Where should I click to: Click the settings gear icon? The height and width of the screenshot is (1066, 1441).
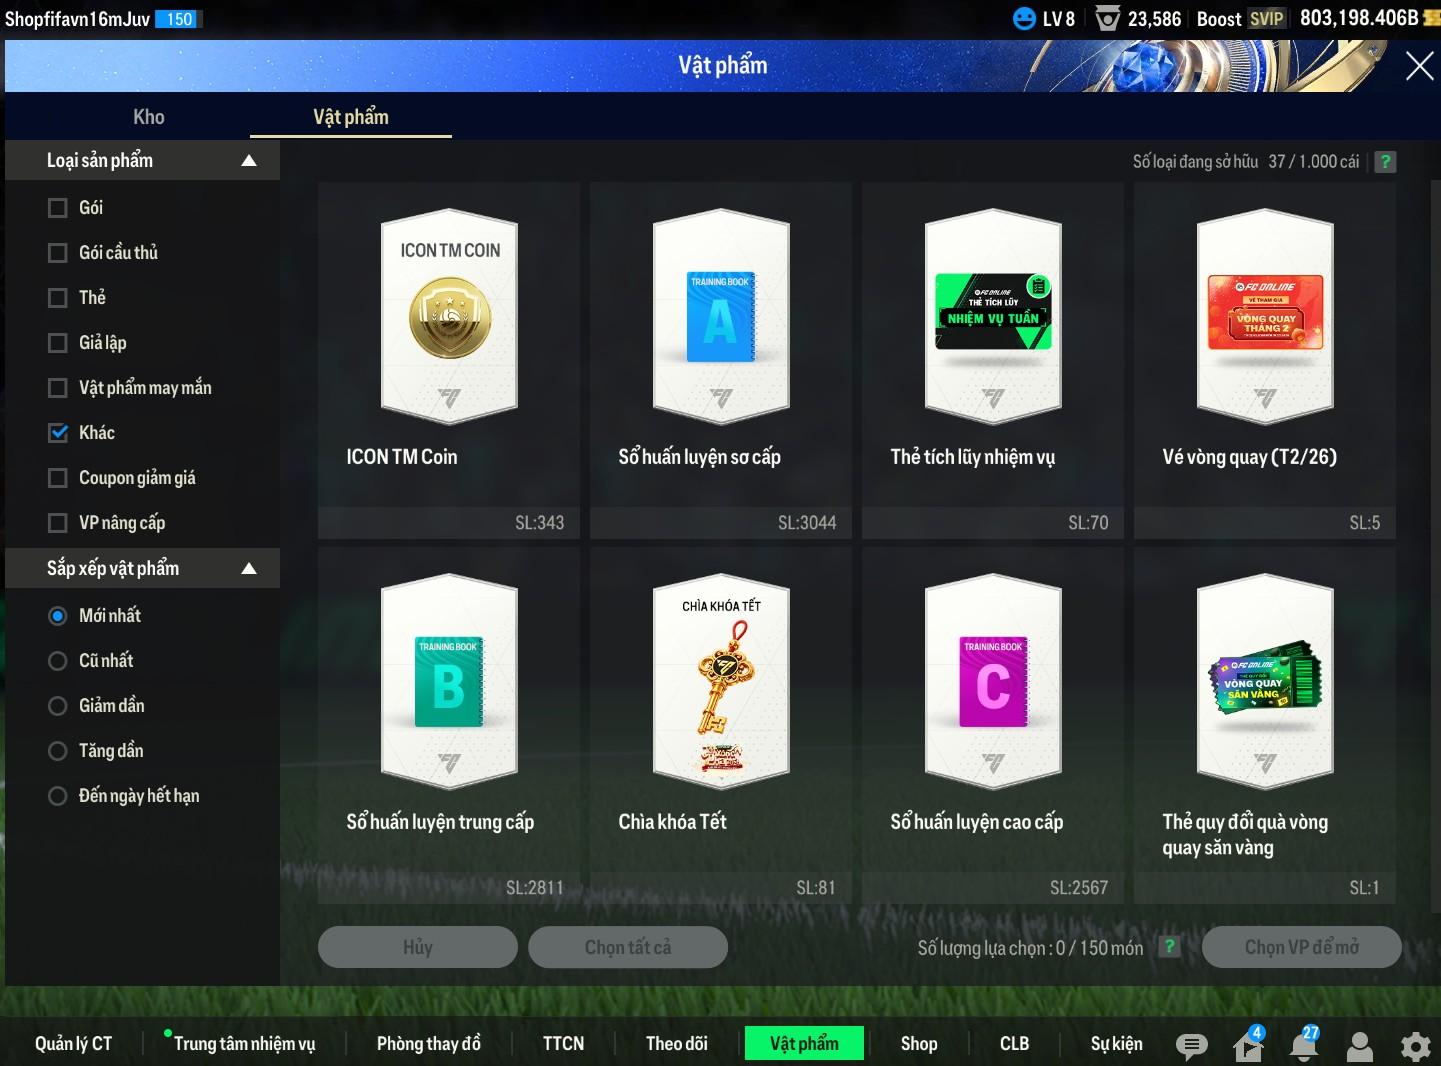(1415, 1046)
